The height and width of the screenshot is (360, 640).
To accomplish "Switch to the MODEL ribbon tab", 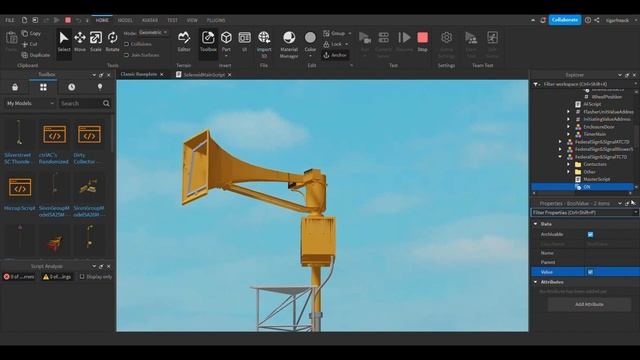I will point(125,20).
